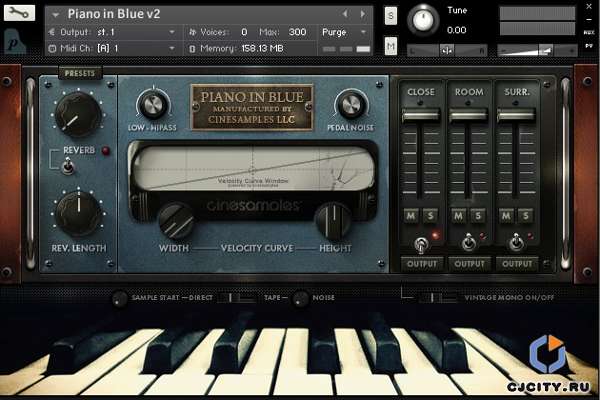Open the CLOSE mic OUTPUT selector
This screenshot has width=600, height=400.
pos(422,264)
